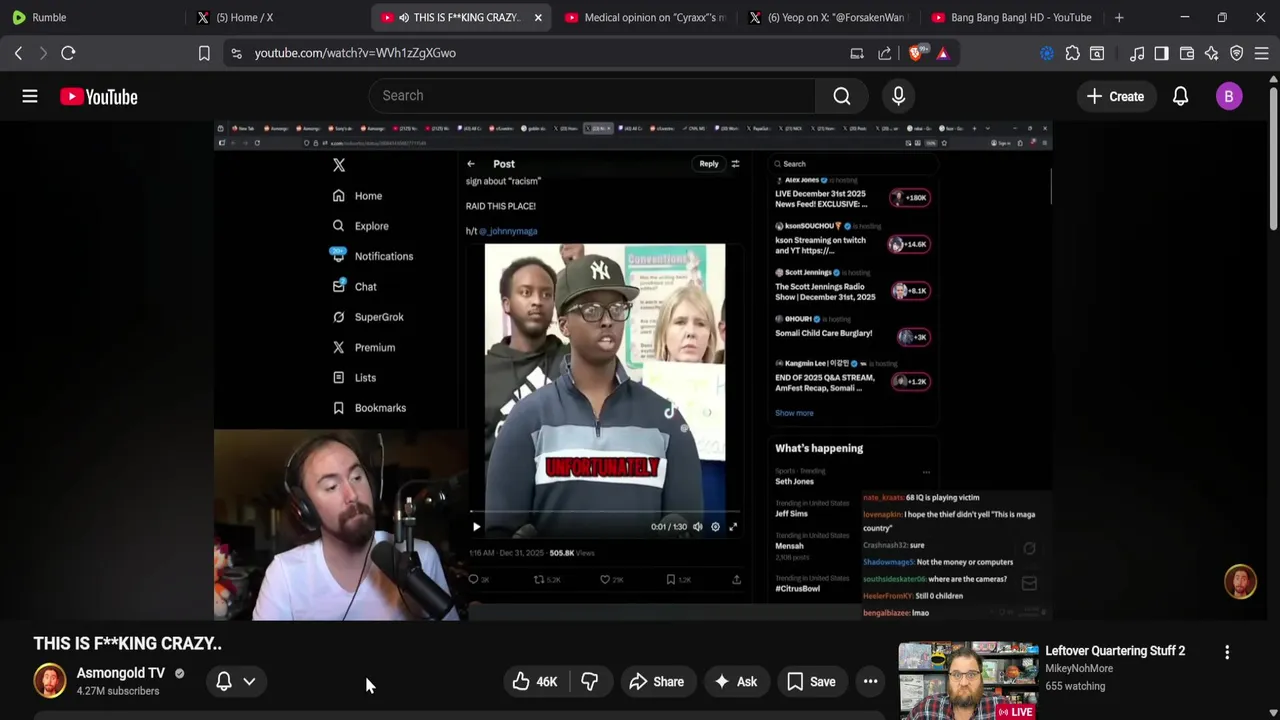Click the blue extension icon in toolbar

click(1047, 53)
